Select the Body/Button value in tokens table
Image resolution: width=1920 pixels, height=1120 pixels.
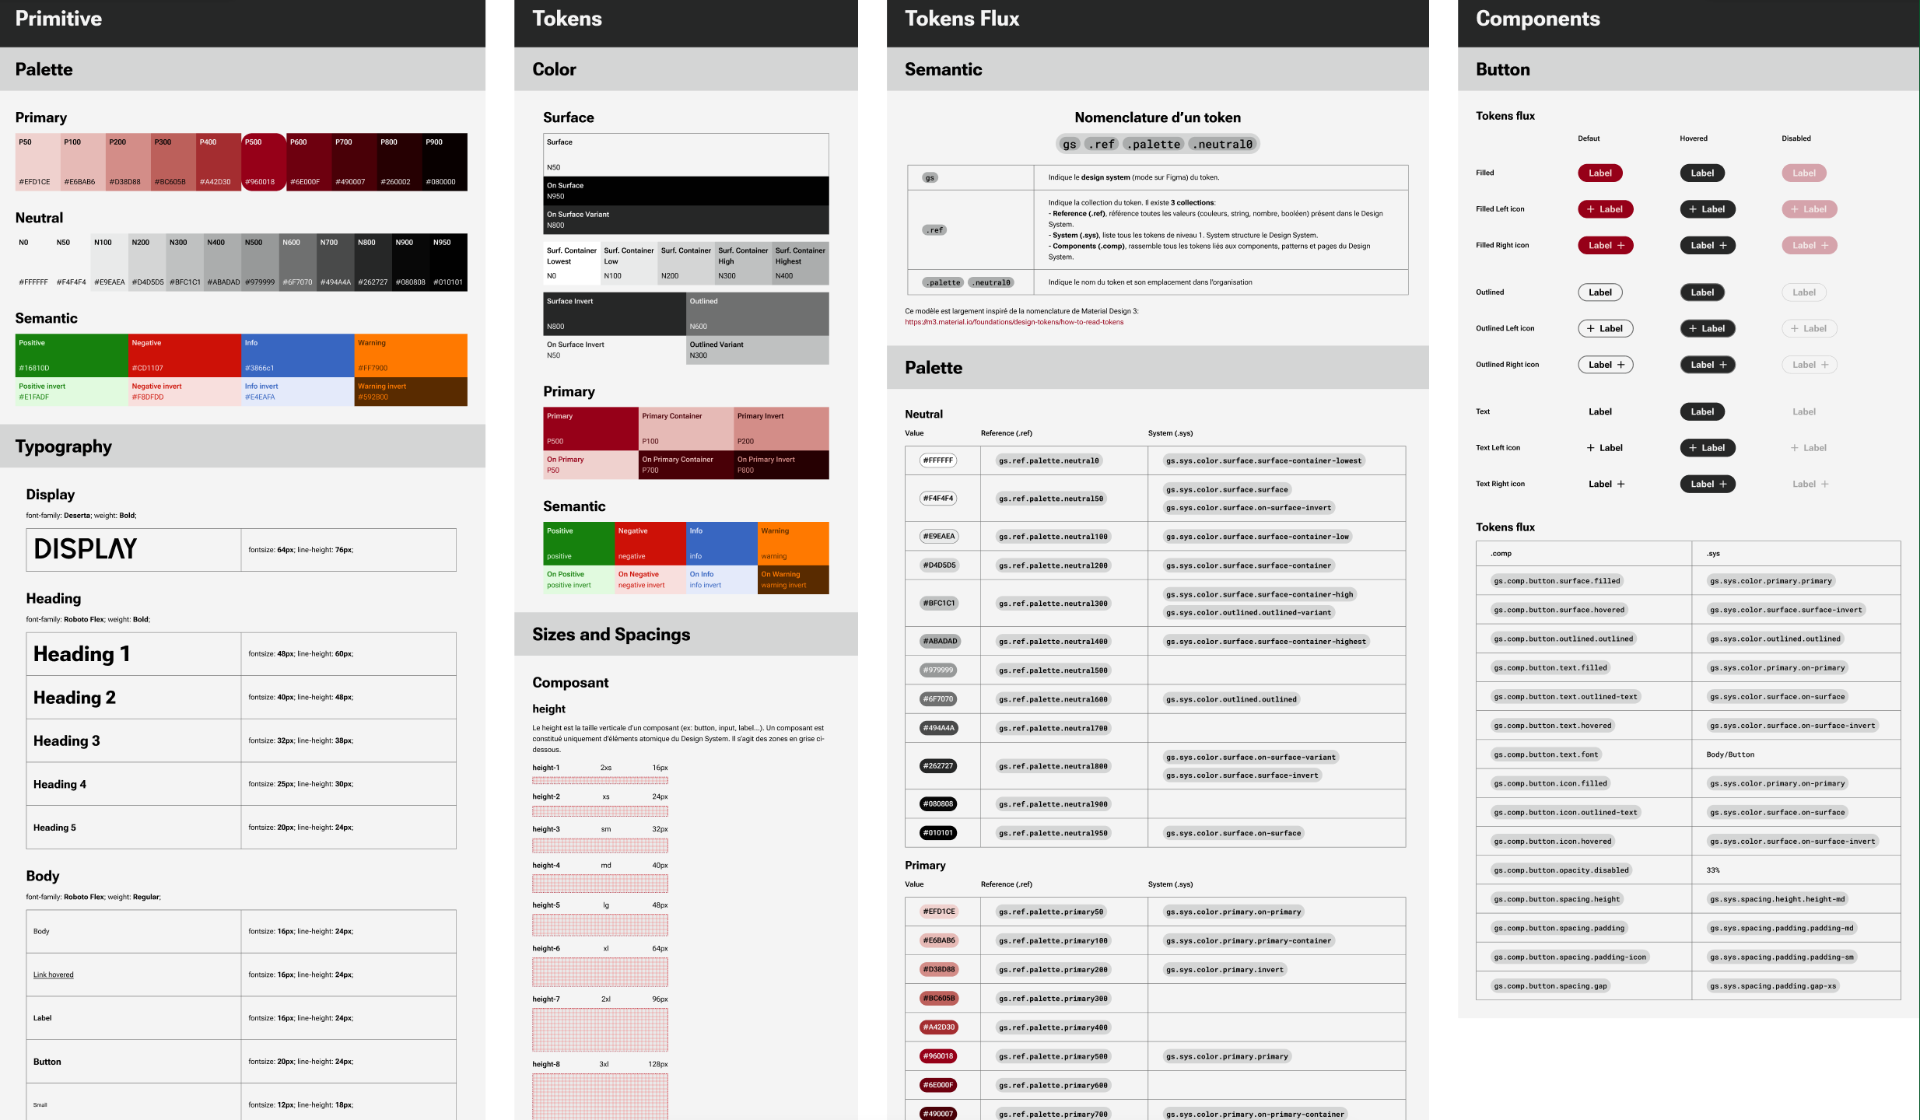pyautogui.click(x=1730, y=755)
